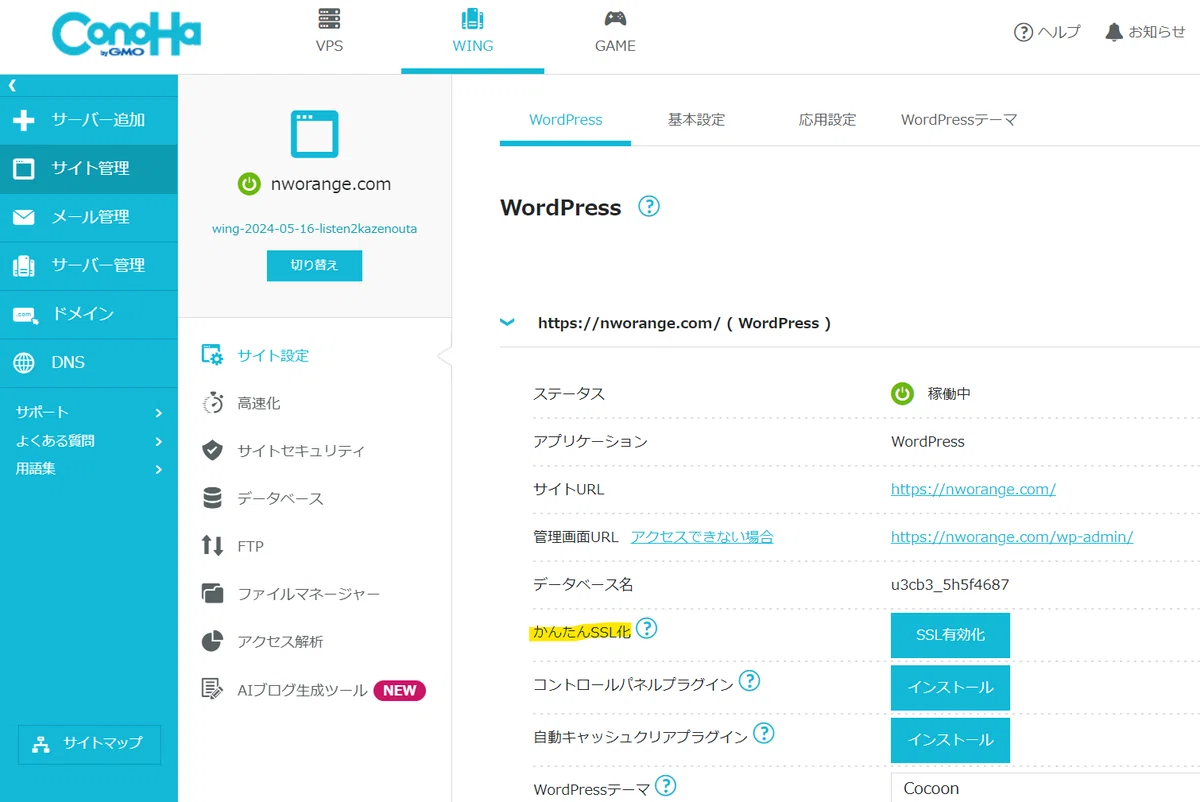Open the サイトマップ button
Viewport: 1200px width, 802px height.
coord(89,744)
